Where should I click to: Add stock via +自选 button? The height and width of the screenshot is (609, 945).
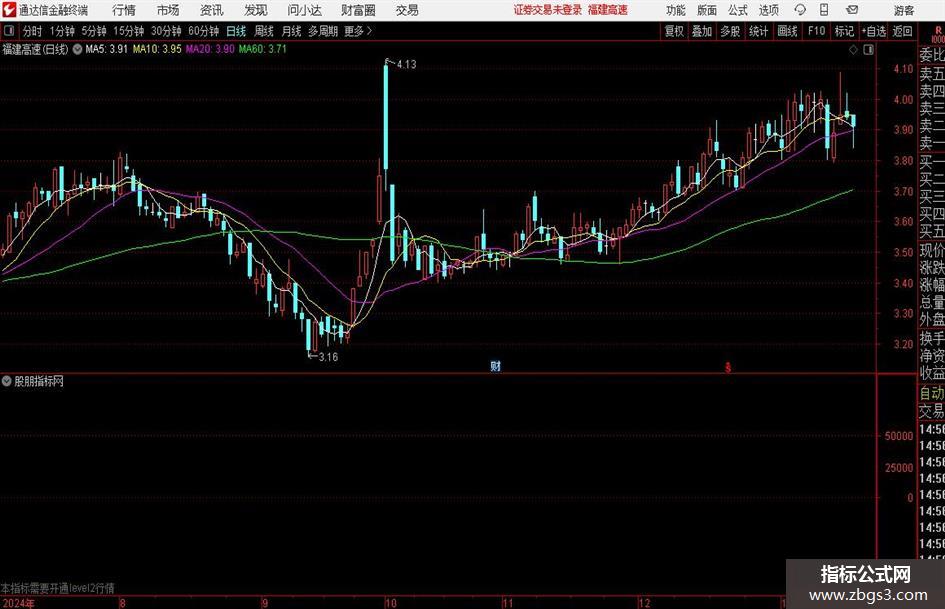point(874,31)
